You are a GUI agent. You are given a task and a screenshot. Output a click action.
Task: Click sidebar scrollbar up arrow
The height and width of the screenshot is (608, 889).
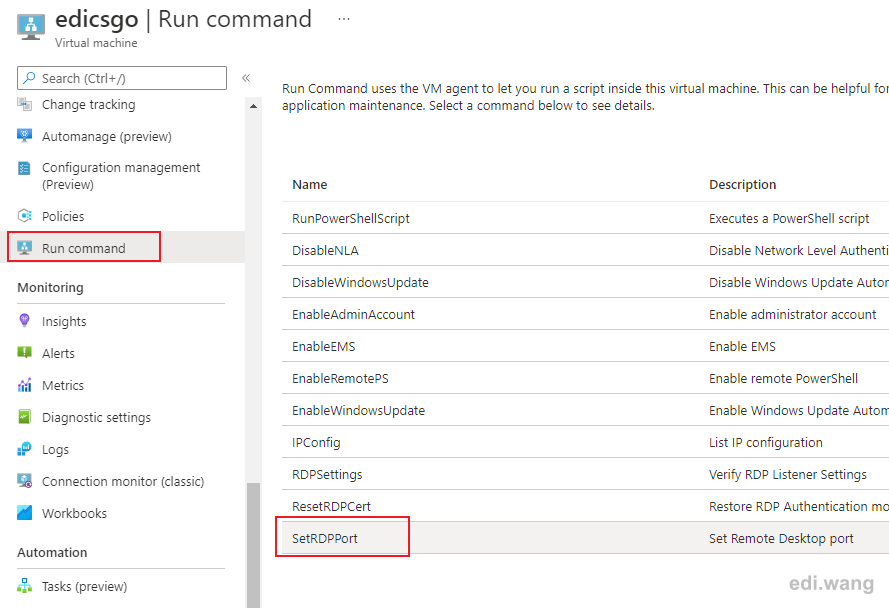(253, 106)
